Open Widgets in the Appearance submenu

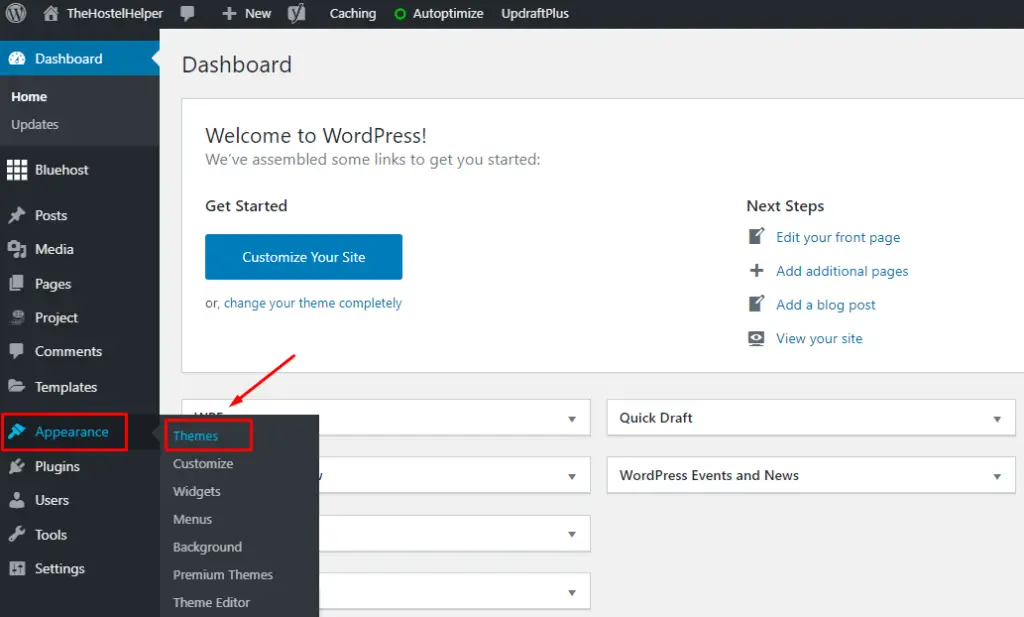point(197,492)
